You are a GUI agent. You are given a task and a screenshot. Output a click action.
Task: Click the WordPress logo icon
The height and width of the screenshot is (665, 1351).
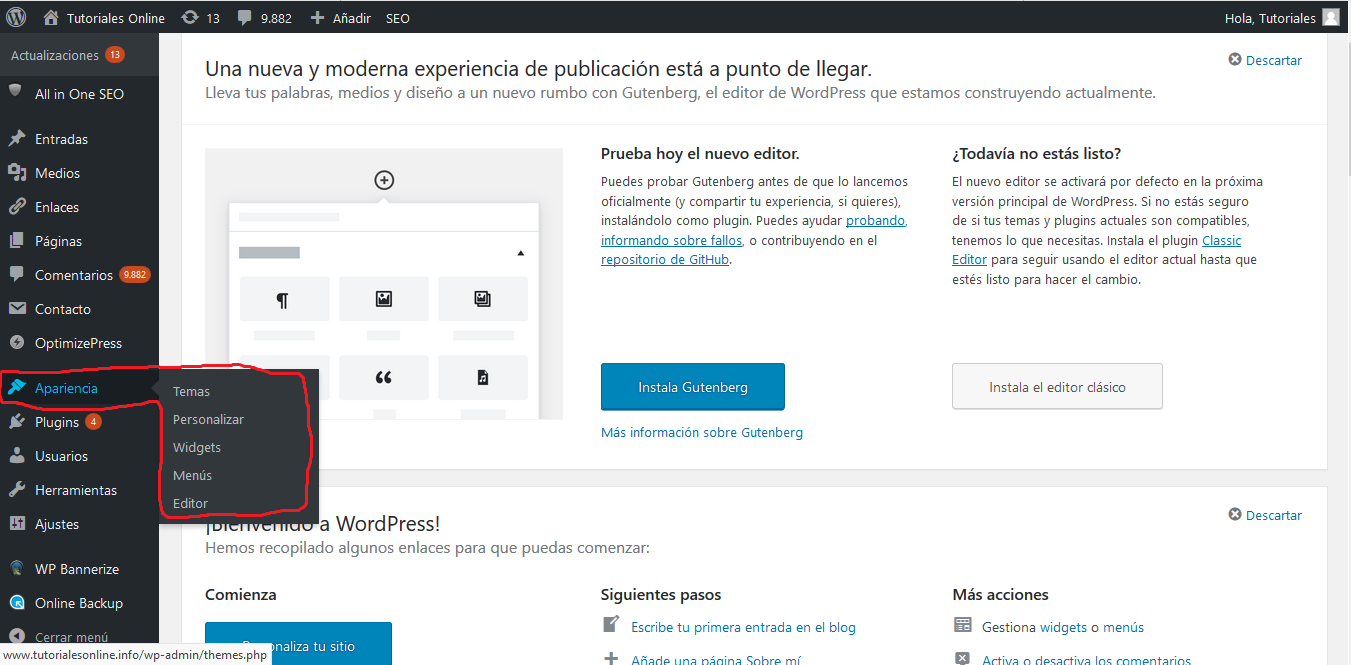16,17
